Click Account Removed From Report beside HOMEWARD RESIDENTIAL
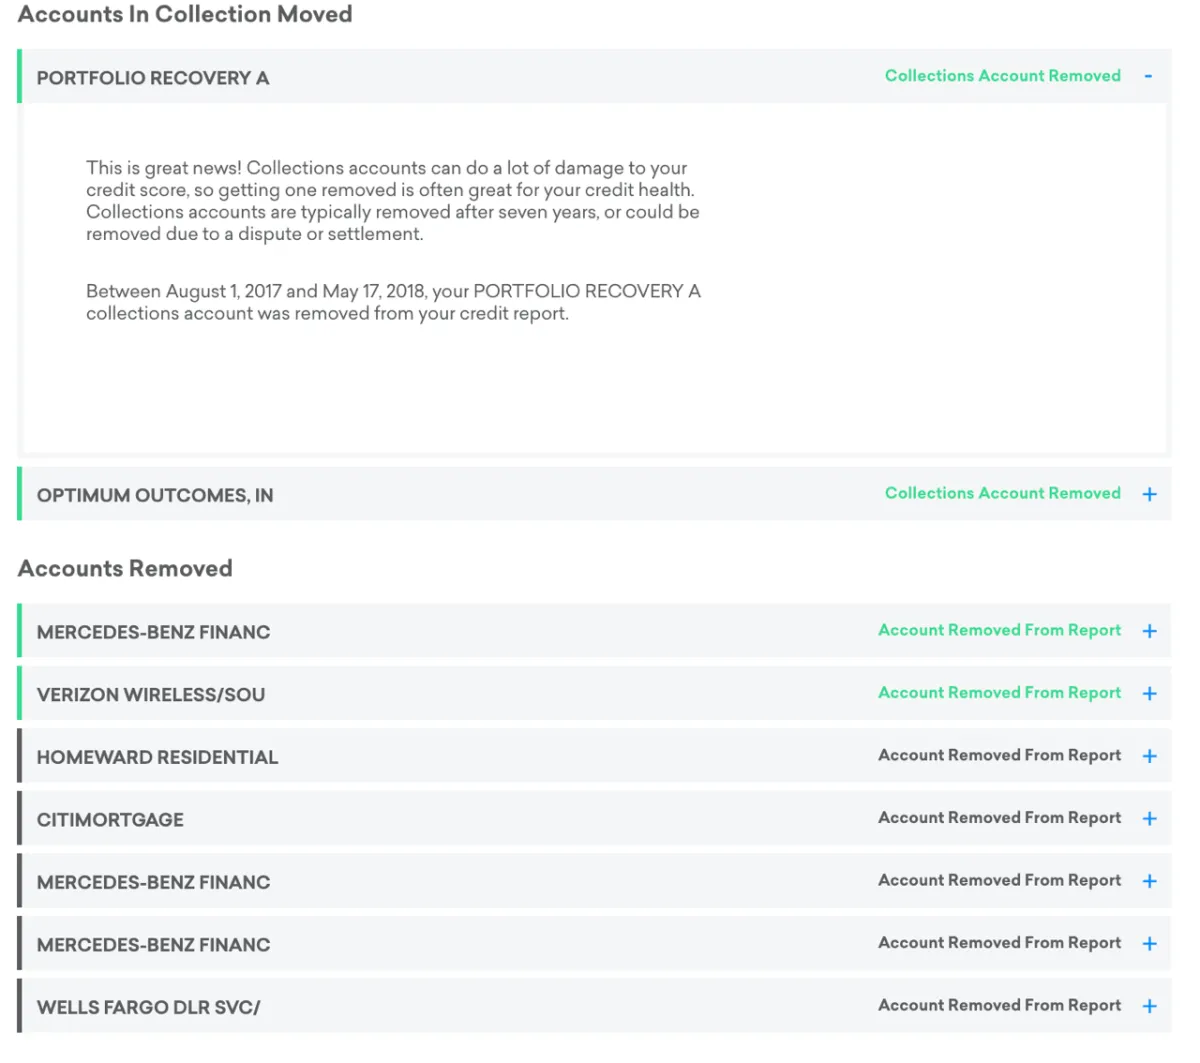The height and width of the screenshot is (1063, 1200). click(x=1000, y=755)
